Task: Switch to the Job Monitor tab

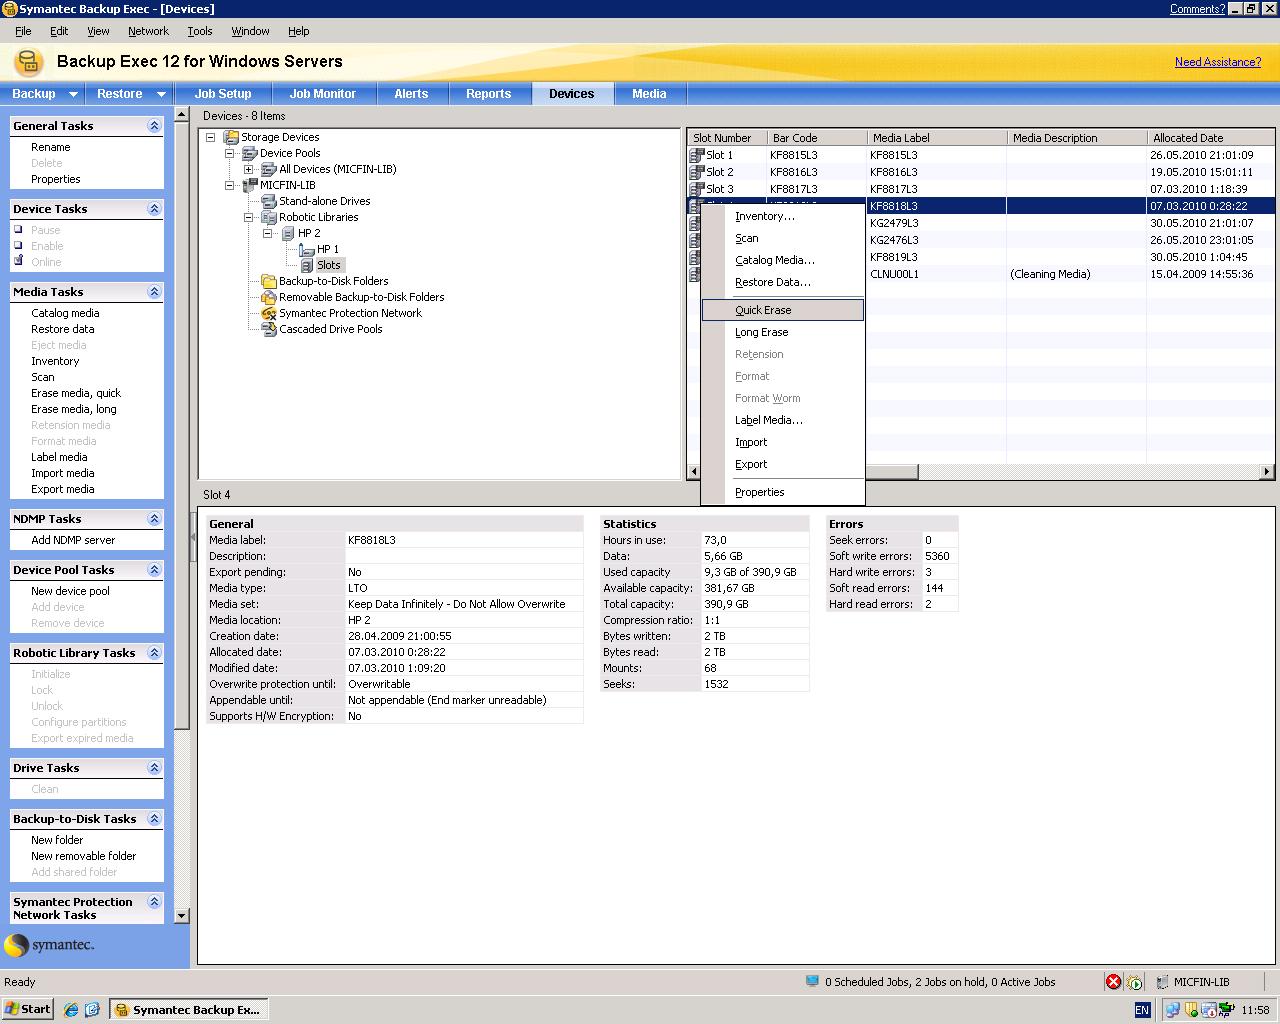Action: tap(322, 94)
